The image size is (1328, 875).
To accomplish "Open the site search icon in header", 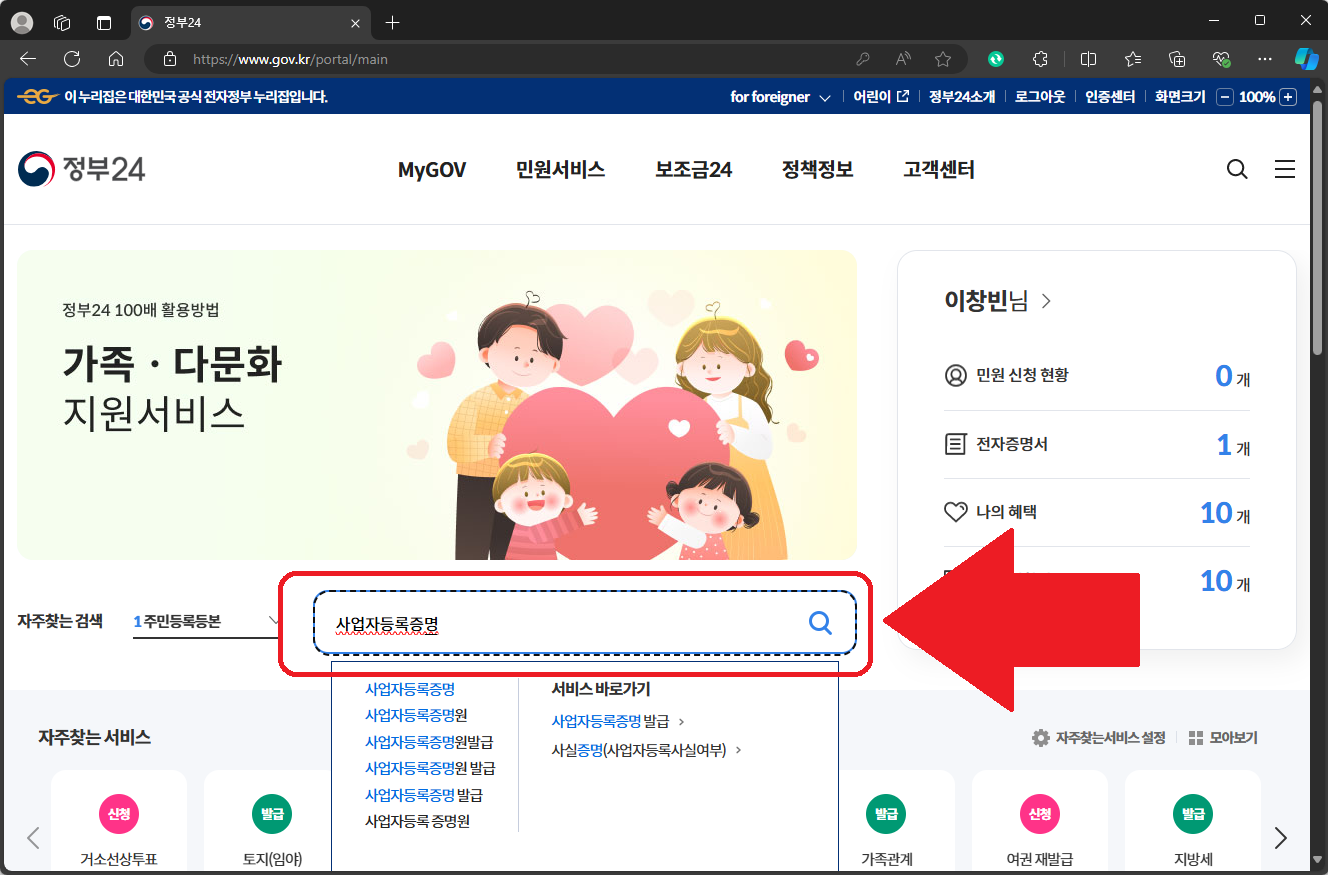I will [x=1237, y=170].
